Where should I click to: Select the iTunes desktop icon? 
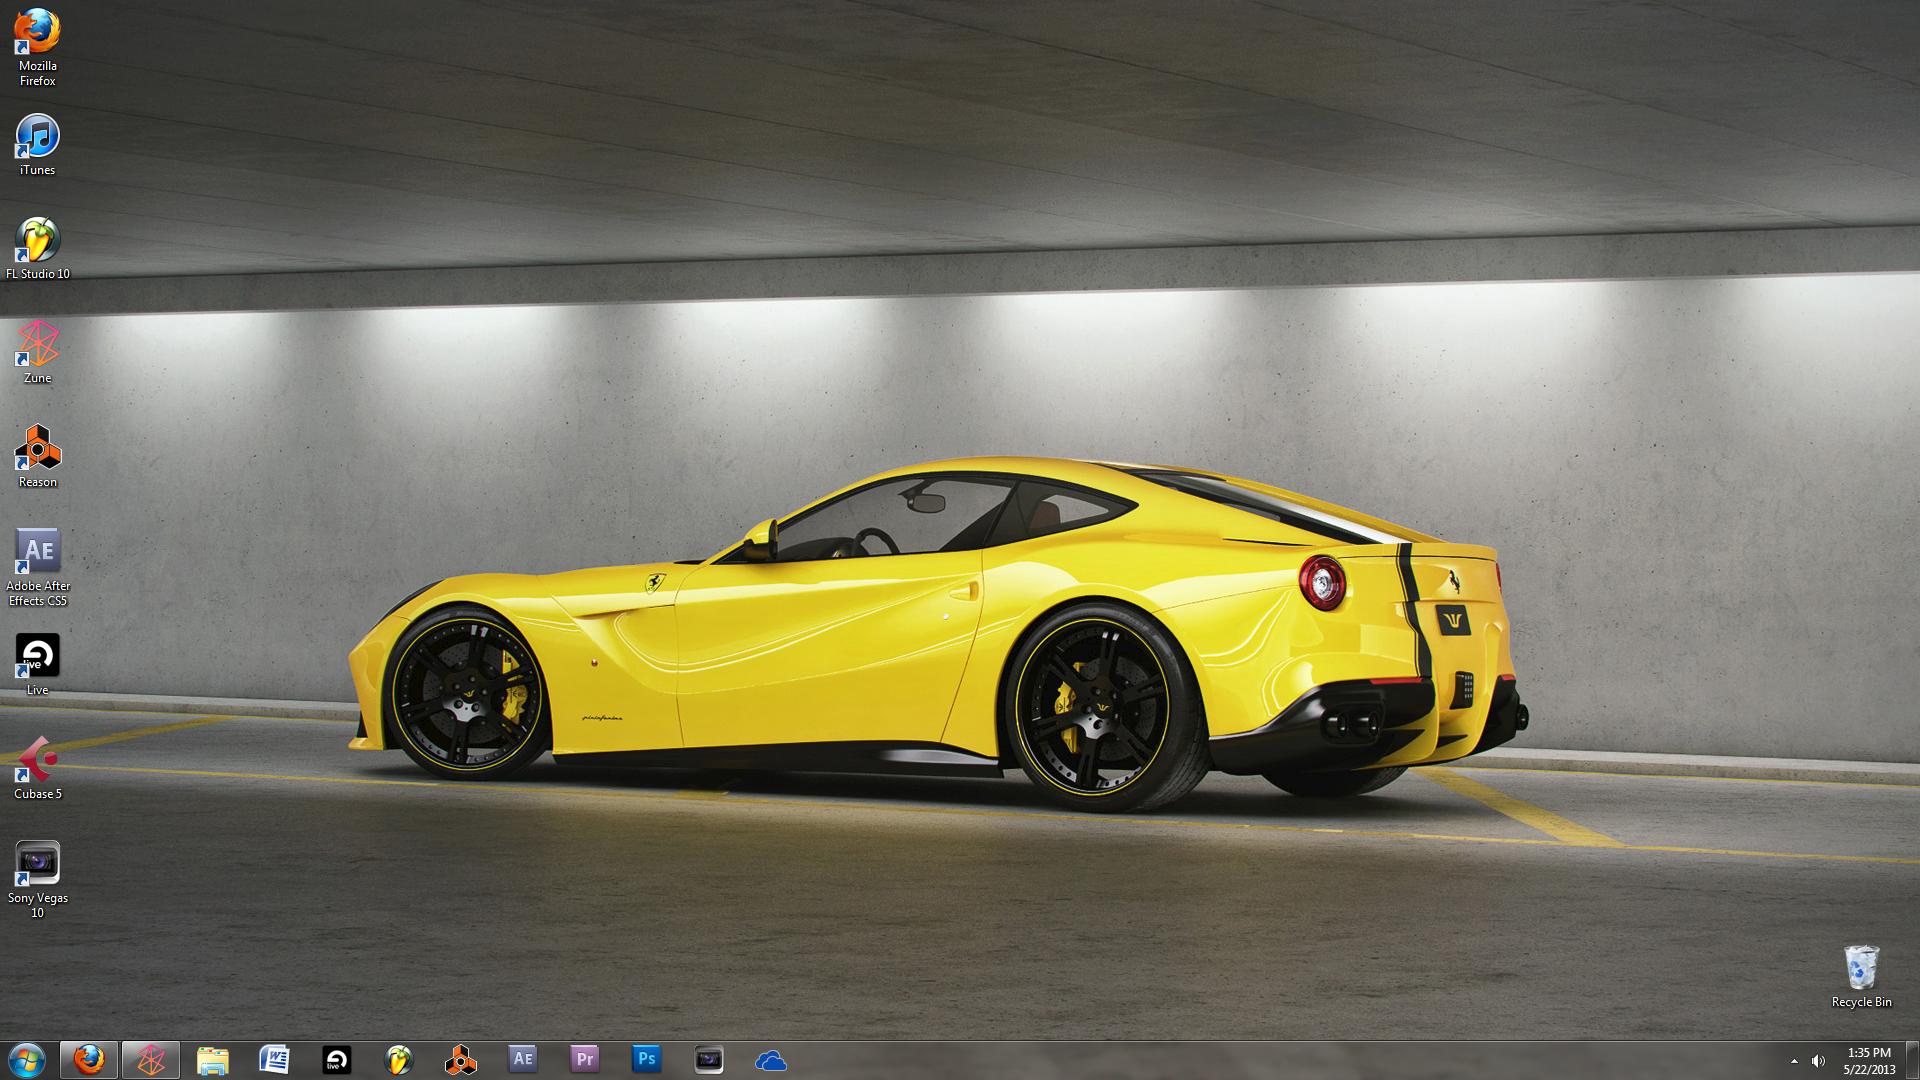click(38, 145)
